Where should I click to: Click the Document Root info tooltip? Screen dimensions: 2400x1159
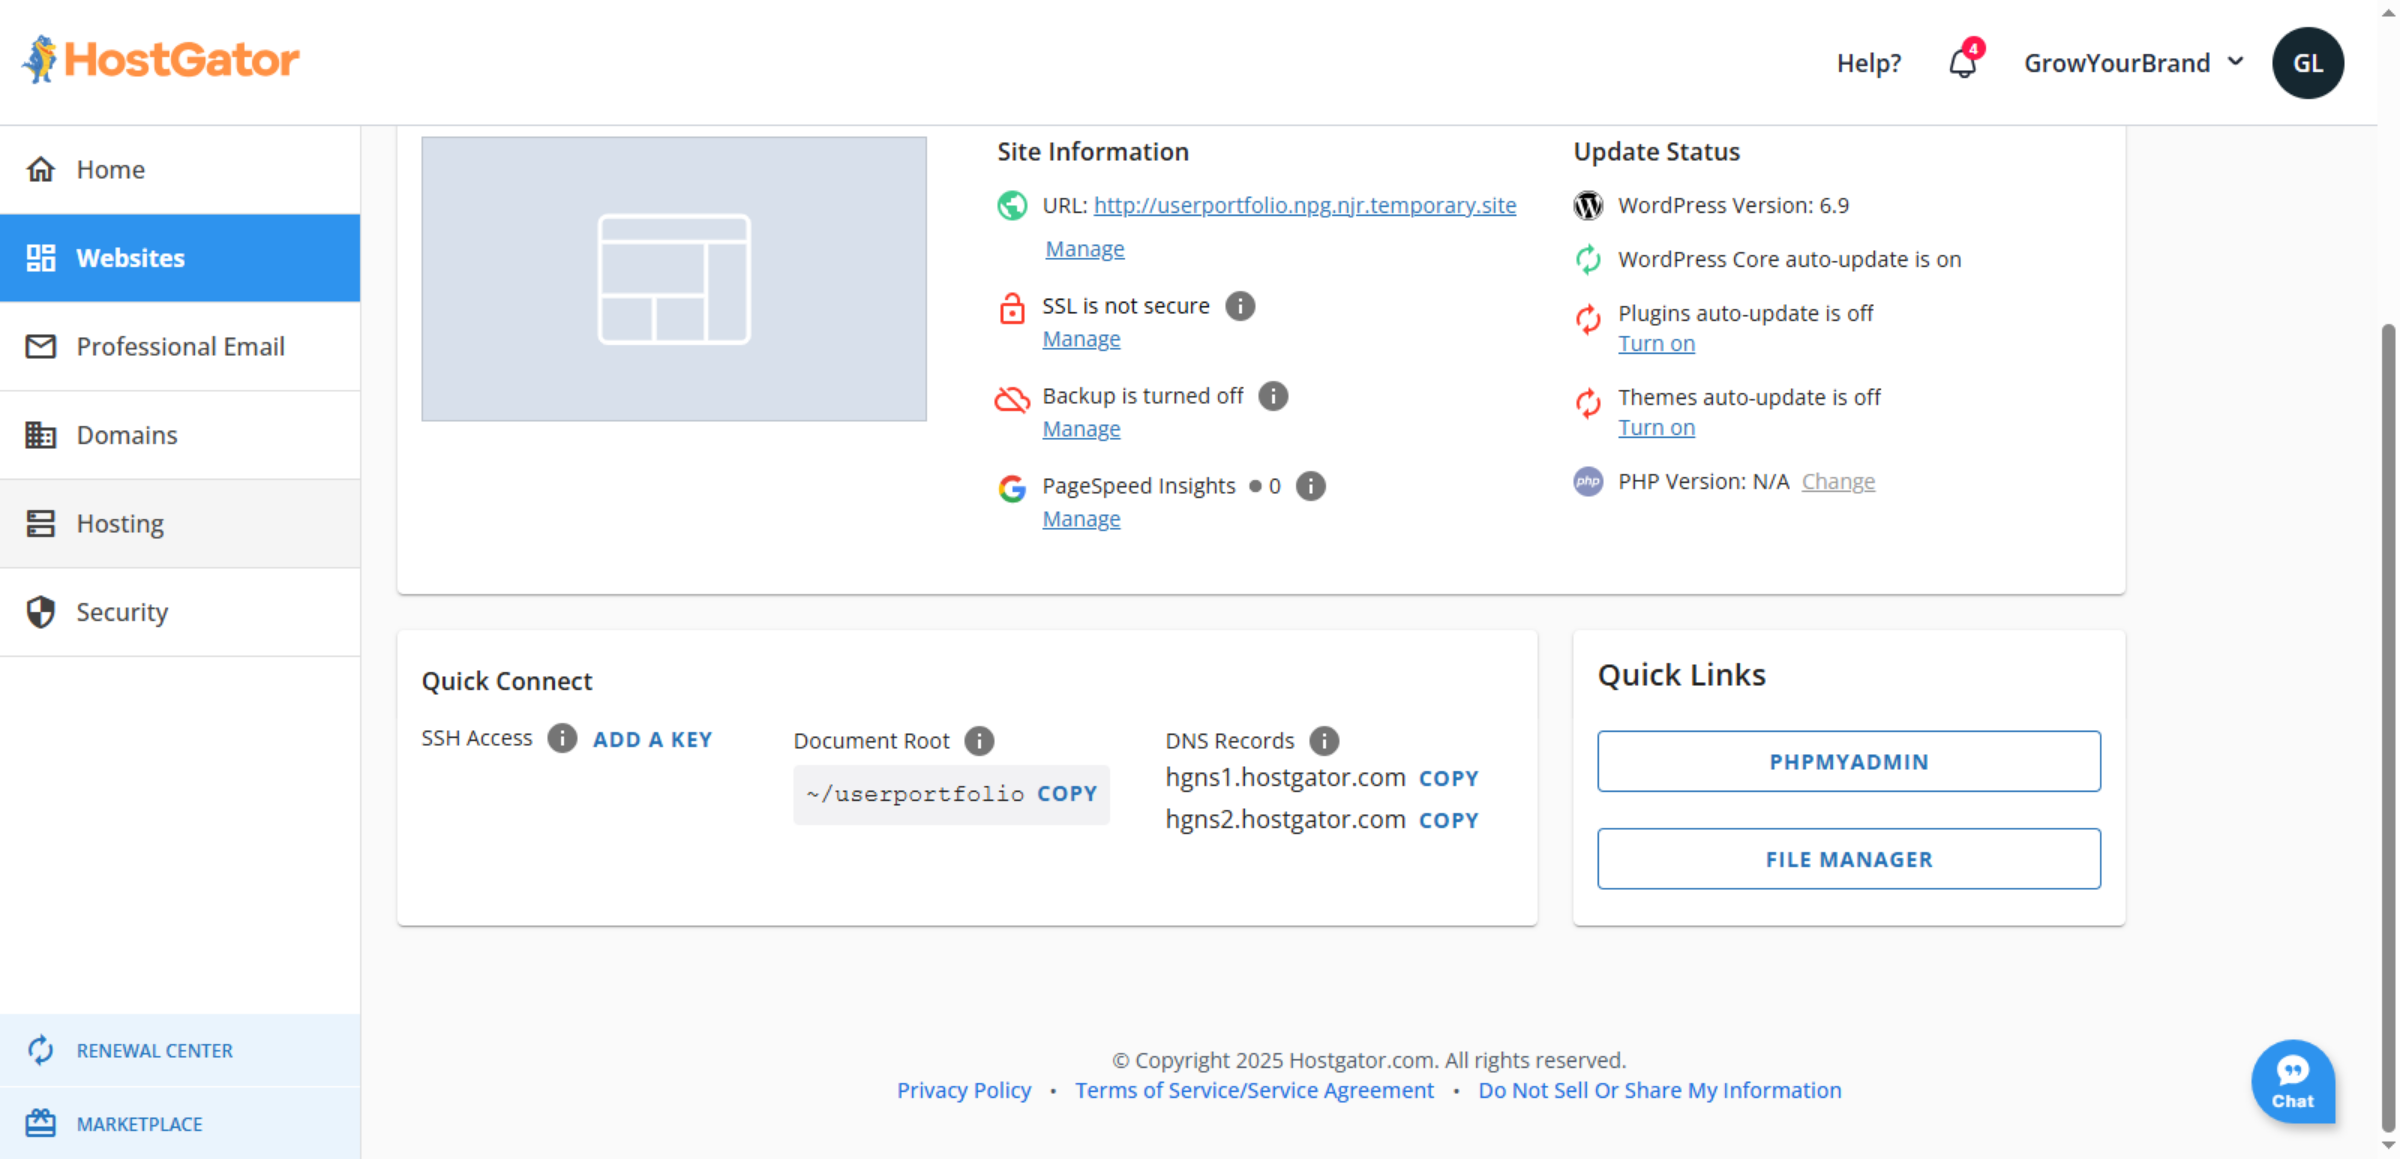tap(979, 741)
